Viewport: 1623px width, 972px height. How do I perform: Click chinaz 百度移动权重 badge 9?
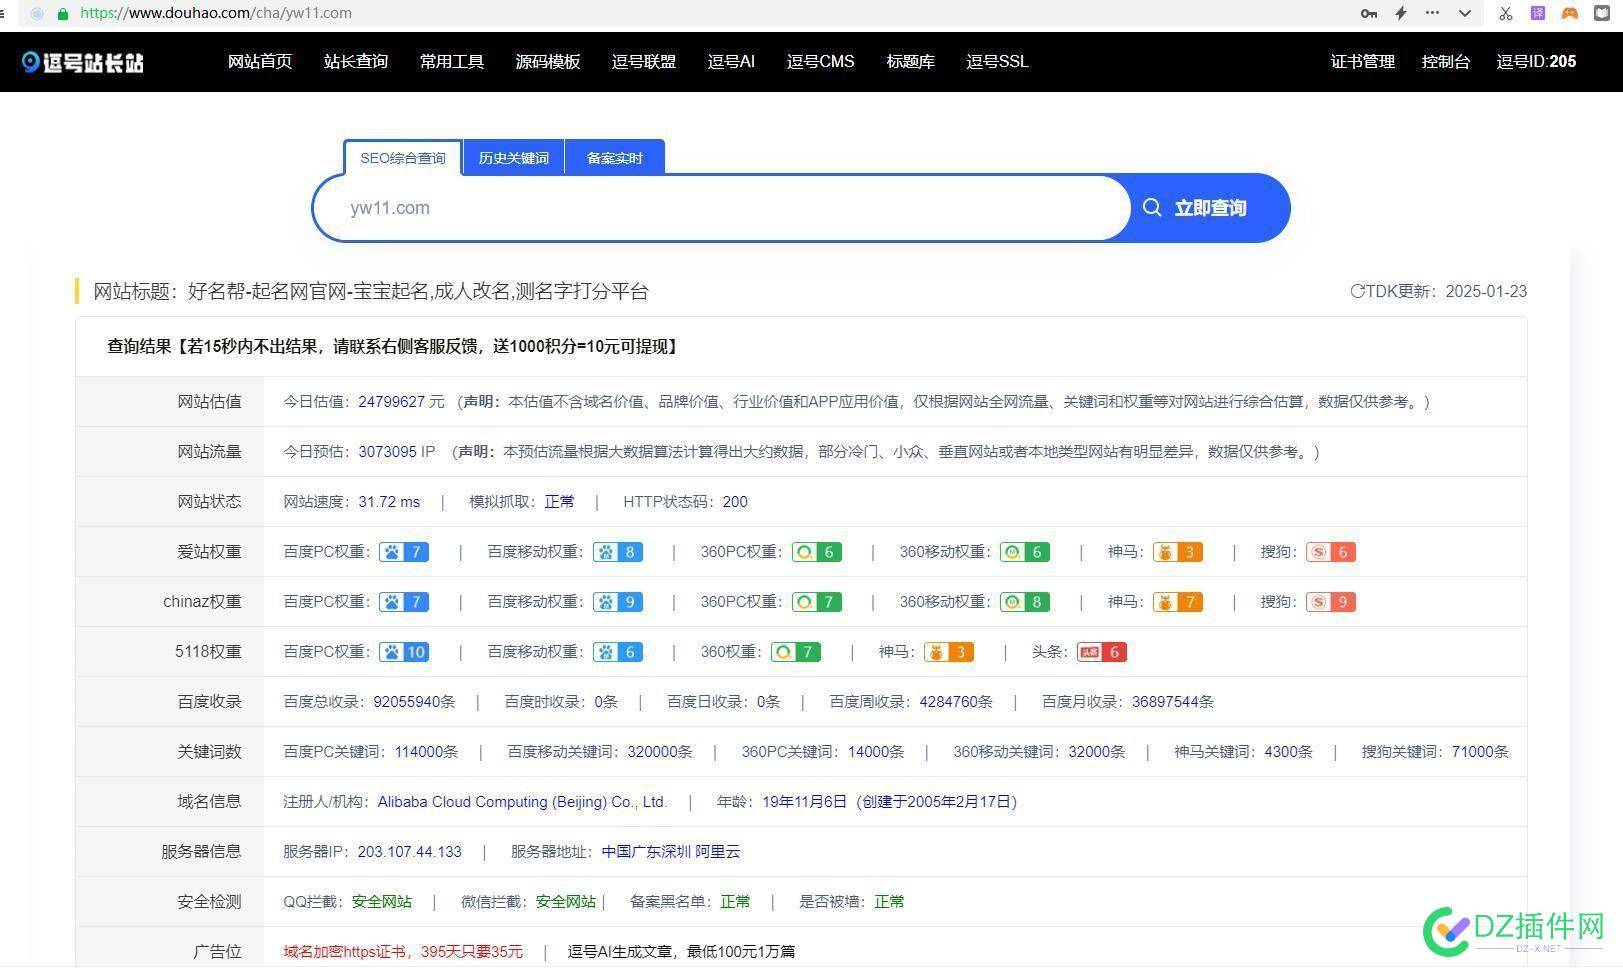617,602
